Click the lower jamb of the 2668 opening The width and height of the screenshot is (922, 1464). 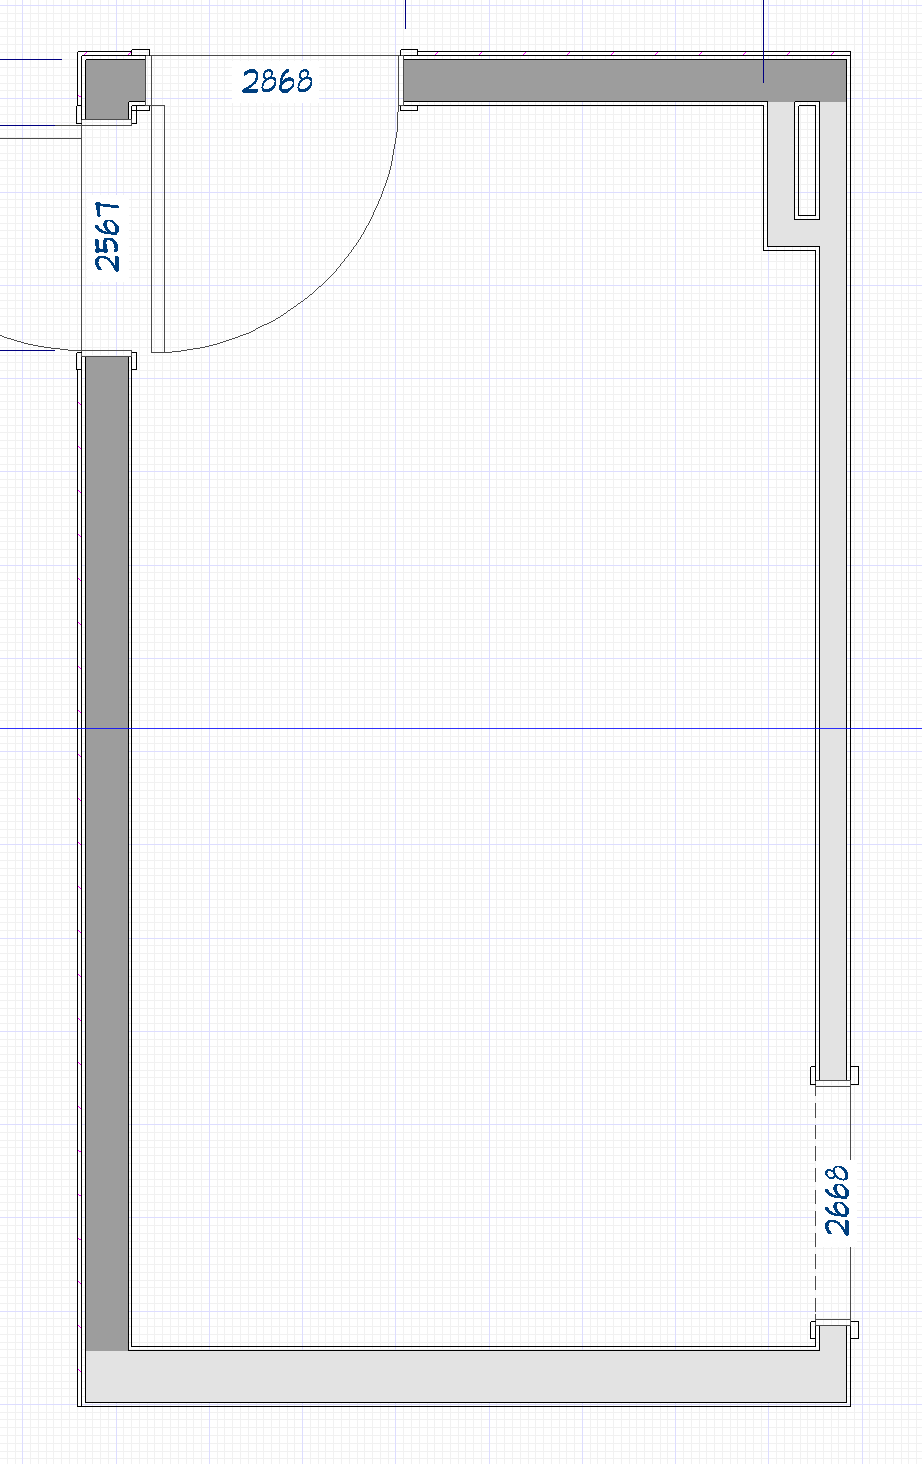pyautogui.click(x=833, y=1329)
